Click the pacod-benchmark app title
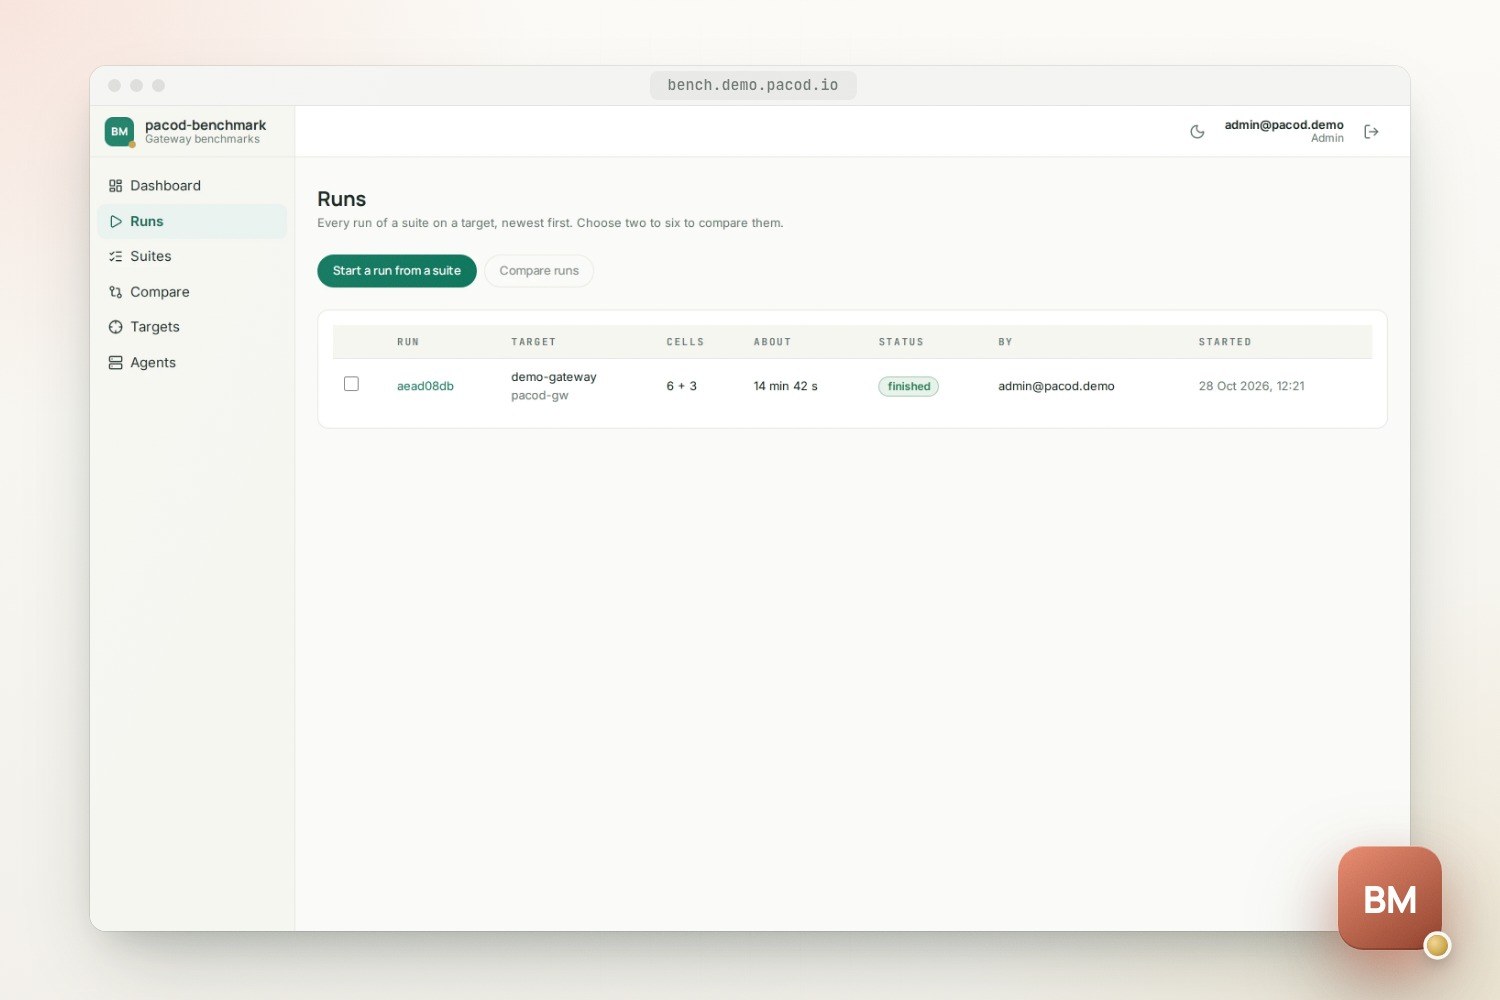The image size is (1500, 1000). (205, 125)
